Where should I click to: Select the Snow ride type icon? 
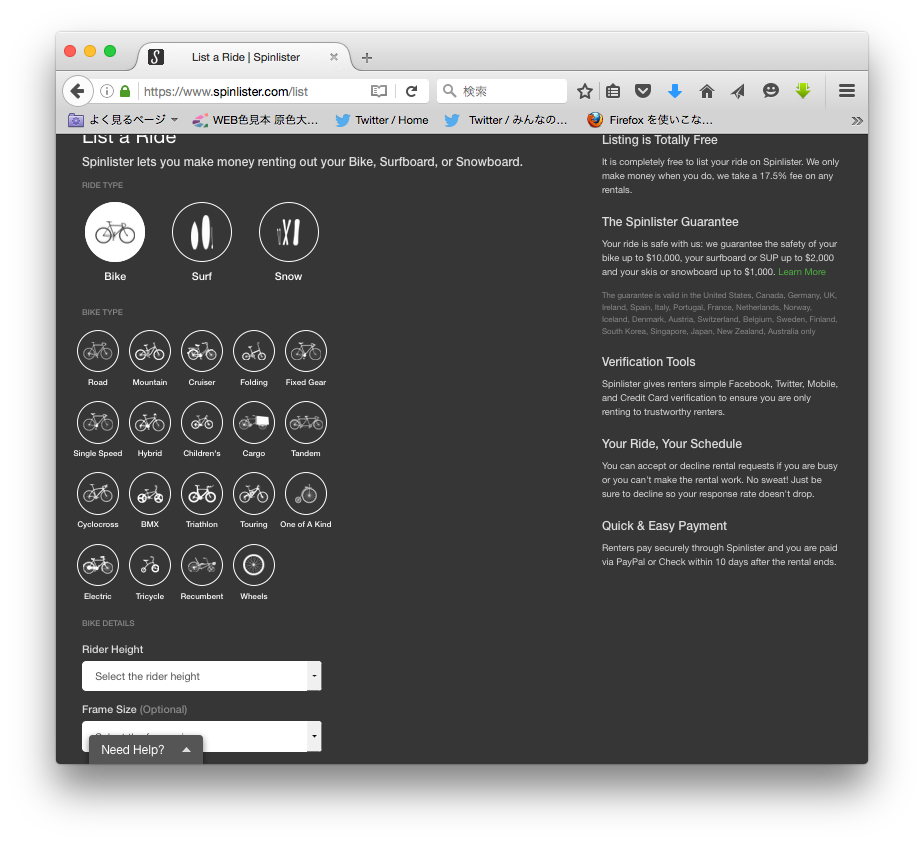(x=289, y=232)
